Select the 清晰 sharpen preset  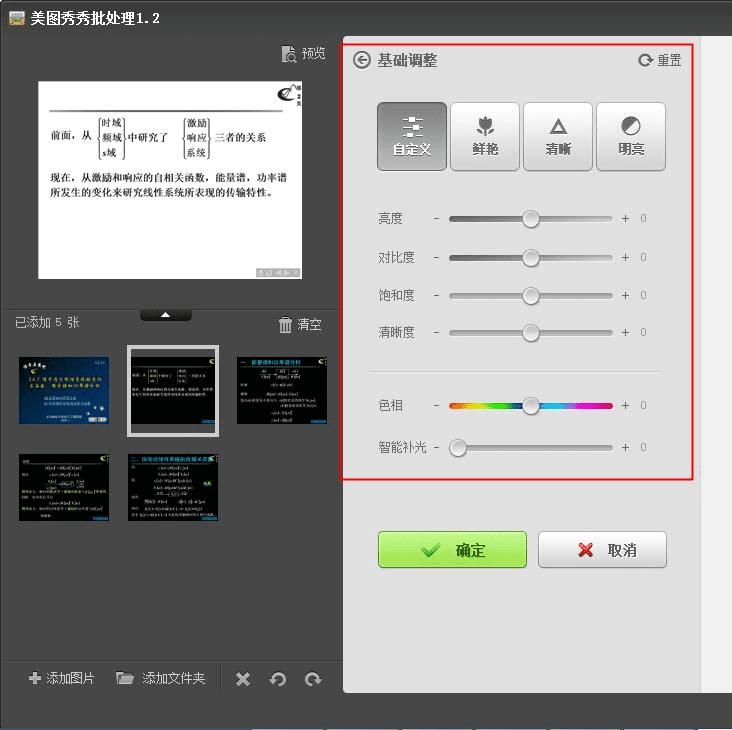558,136
